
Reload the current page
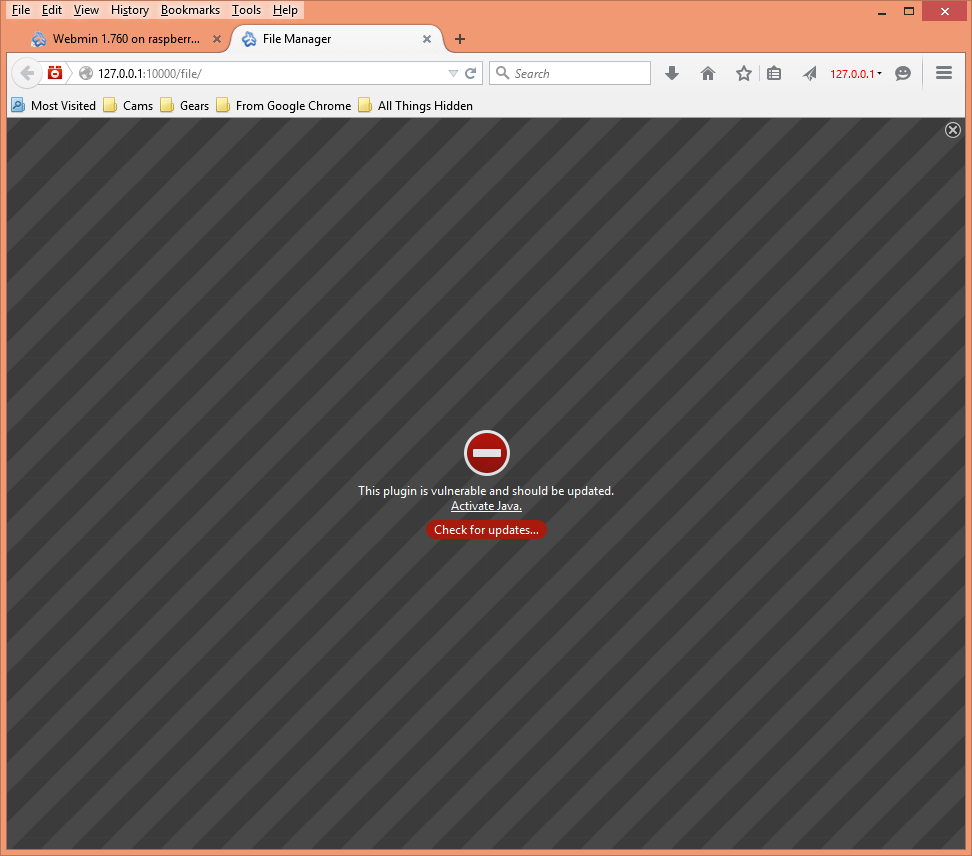click(471, 73)
